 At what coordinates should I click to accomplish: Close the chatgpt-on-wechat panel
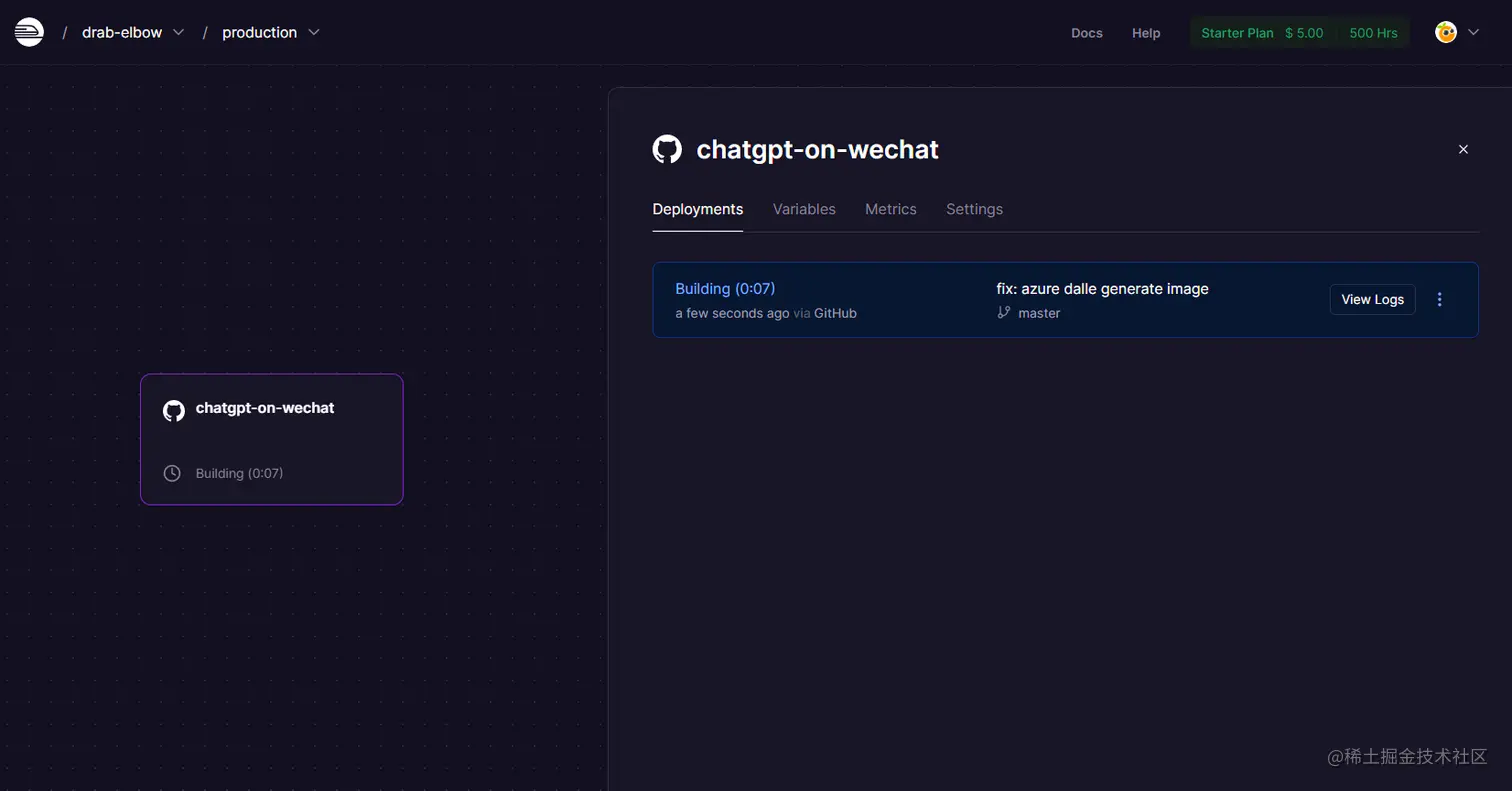[1463, 149]
